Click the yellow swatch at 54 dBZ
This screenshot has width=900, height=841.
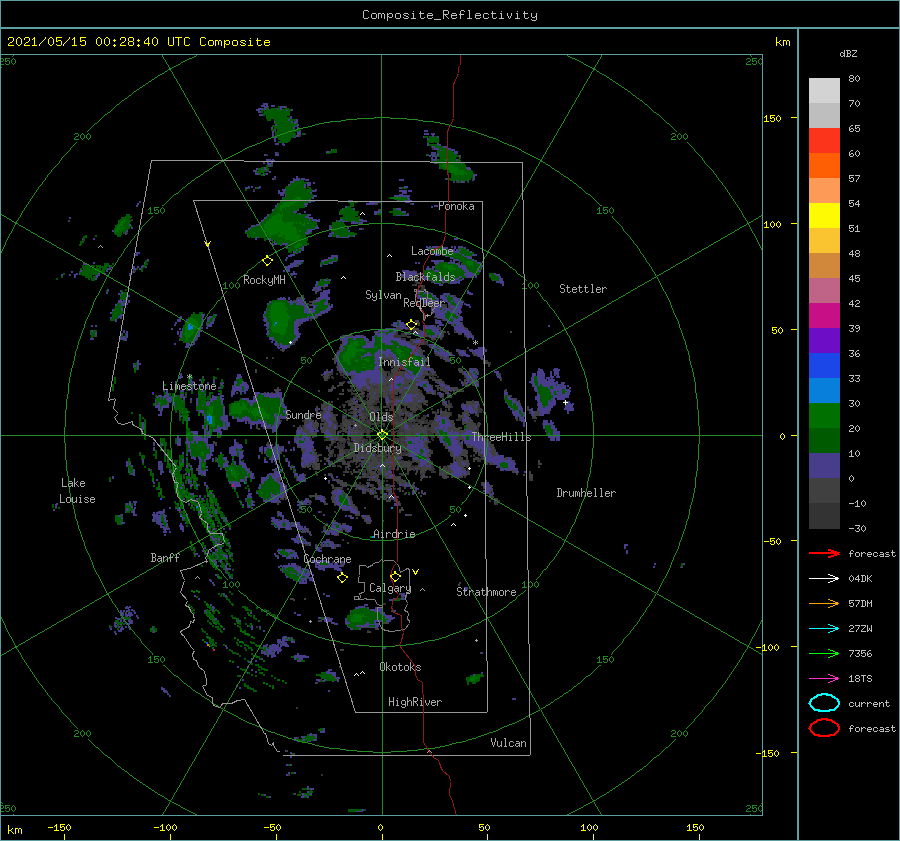point(824,216)
